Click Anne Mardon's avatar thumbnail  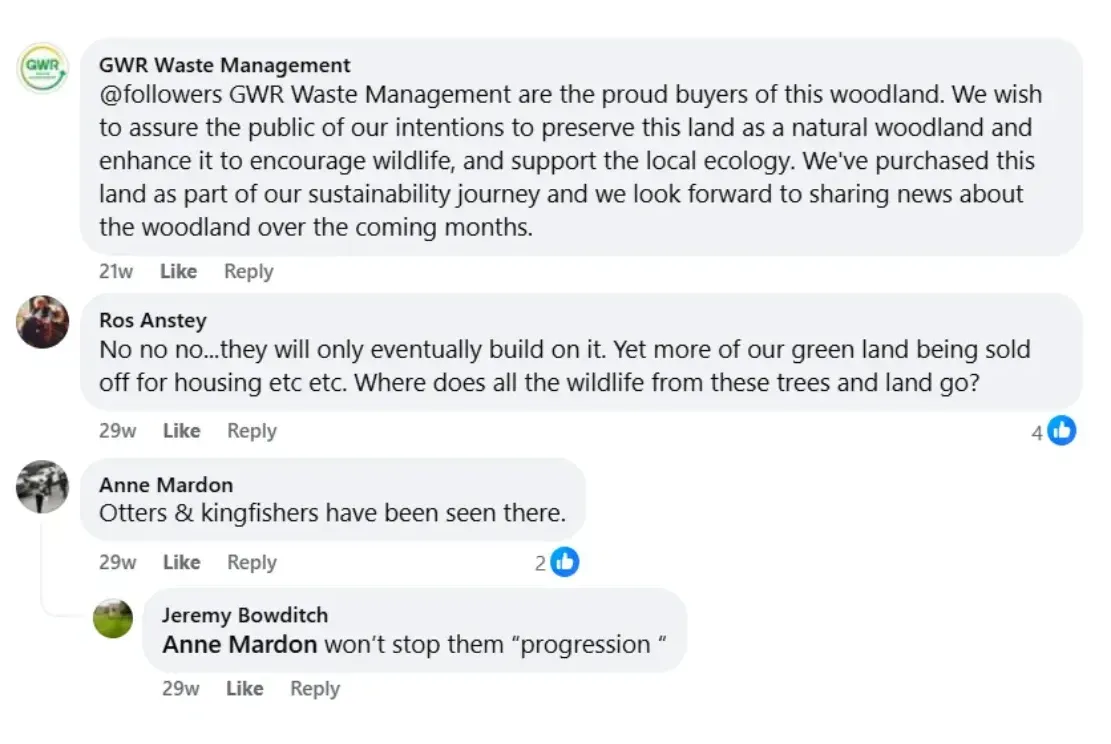coord(43,486)
